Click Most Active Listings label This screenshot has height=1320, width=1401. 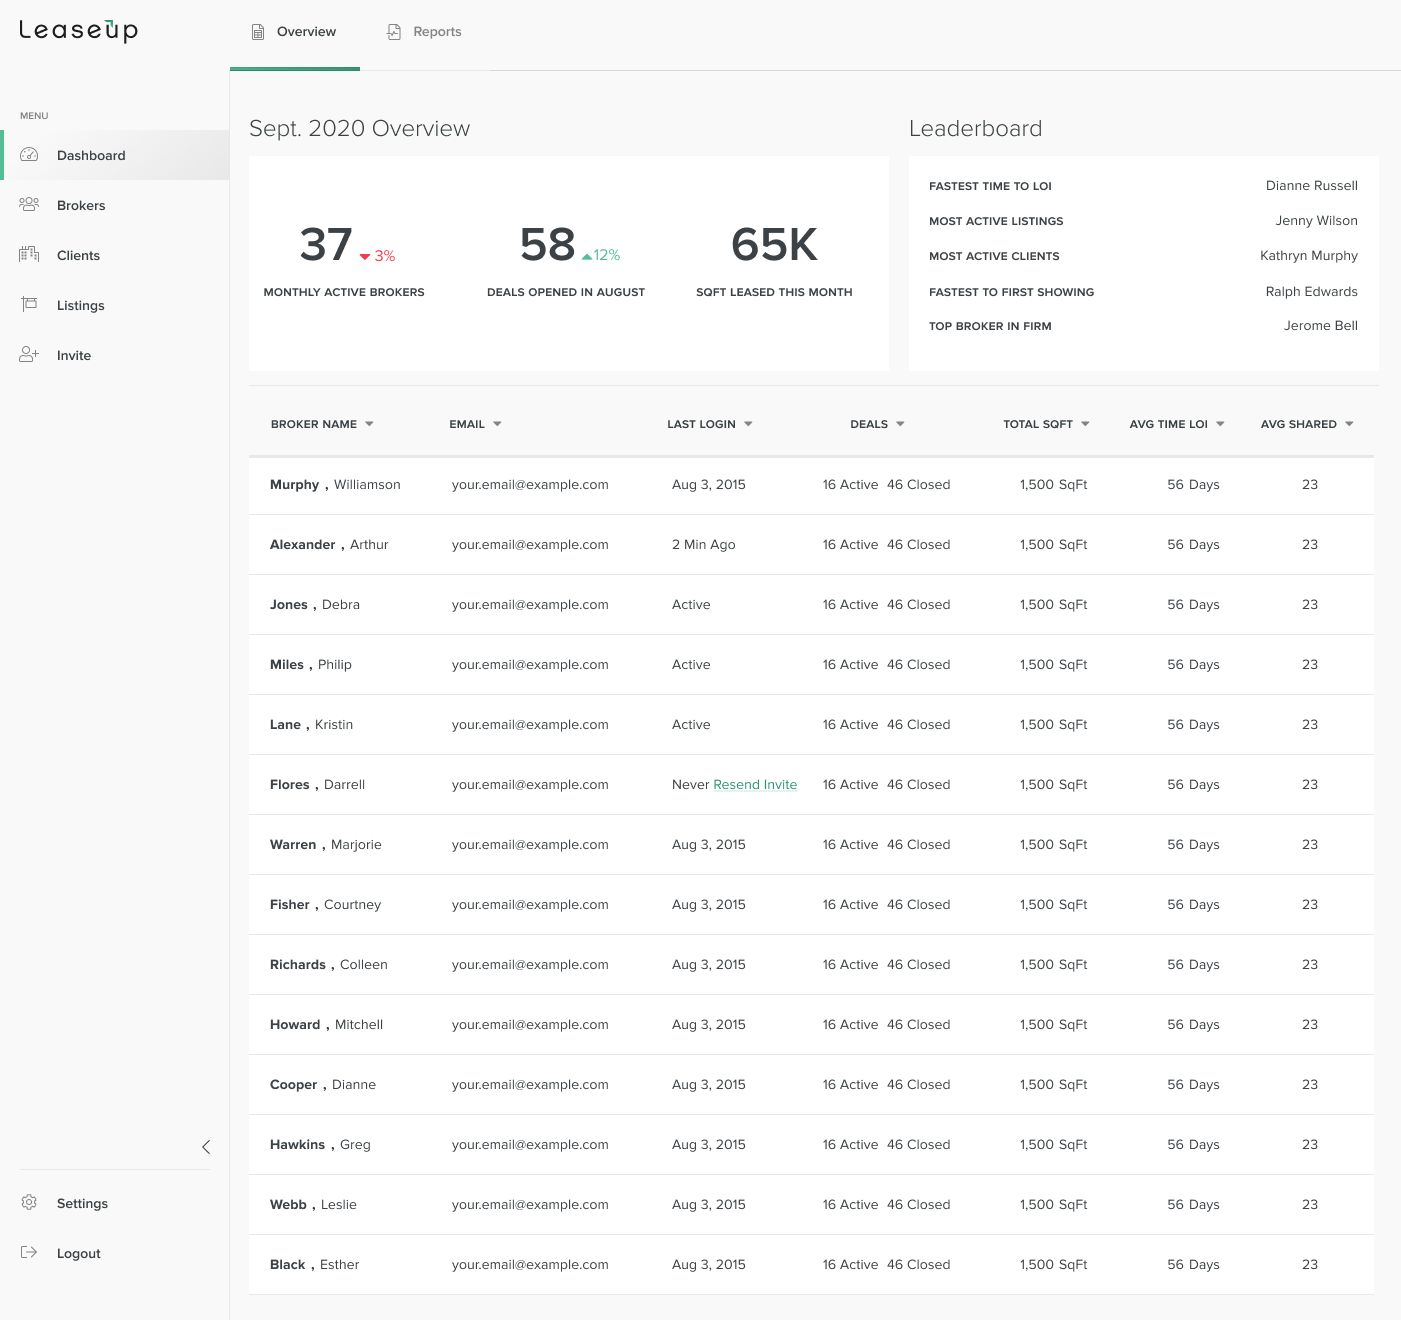(996, 221)
